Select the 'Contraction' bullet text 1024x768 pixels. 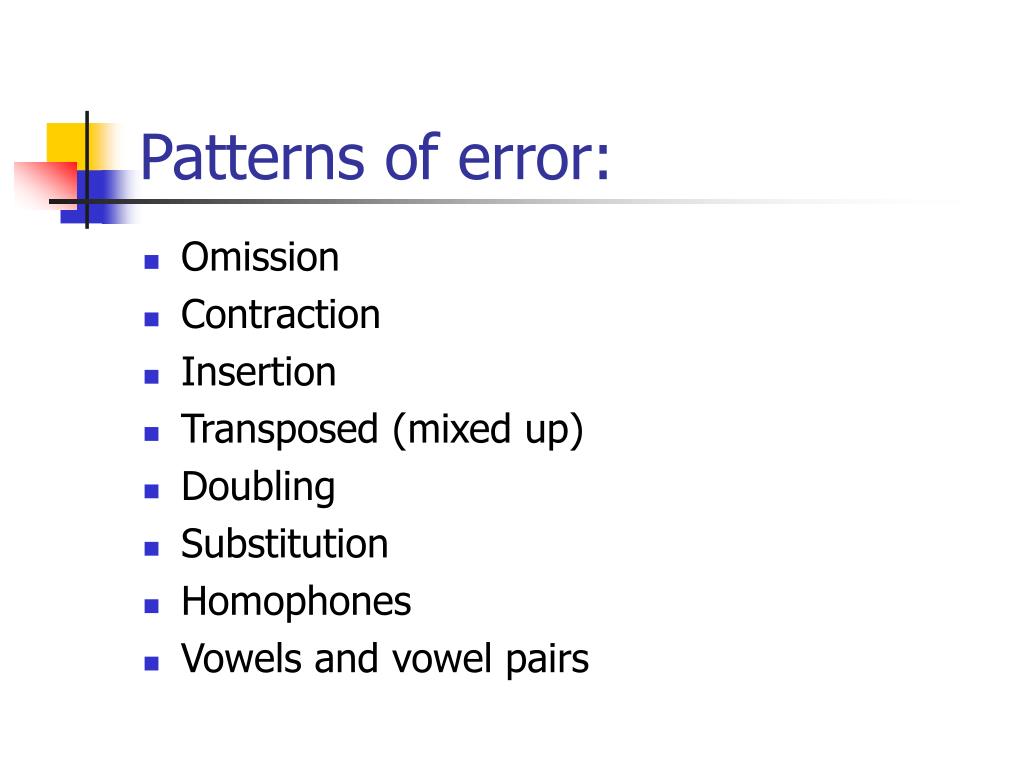click(280, 314)
